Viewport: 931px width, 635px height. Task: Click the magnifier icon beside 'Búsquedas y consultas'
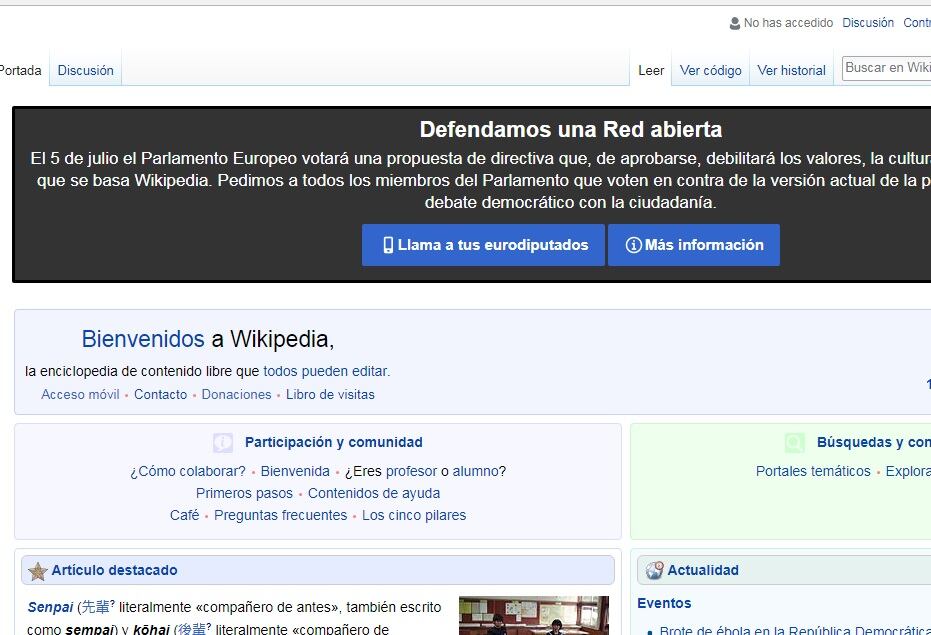795,443
